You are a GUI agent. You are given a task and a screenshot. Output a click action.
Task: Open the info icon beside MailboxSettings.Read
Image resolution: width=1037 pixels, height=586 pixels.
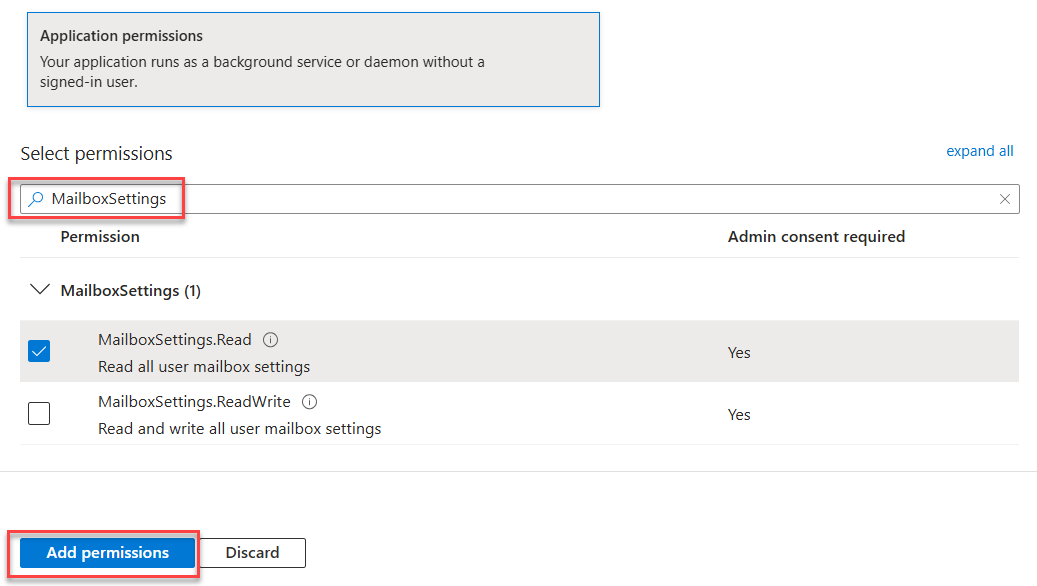click(x=270, y=340)
